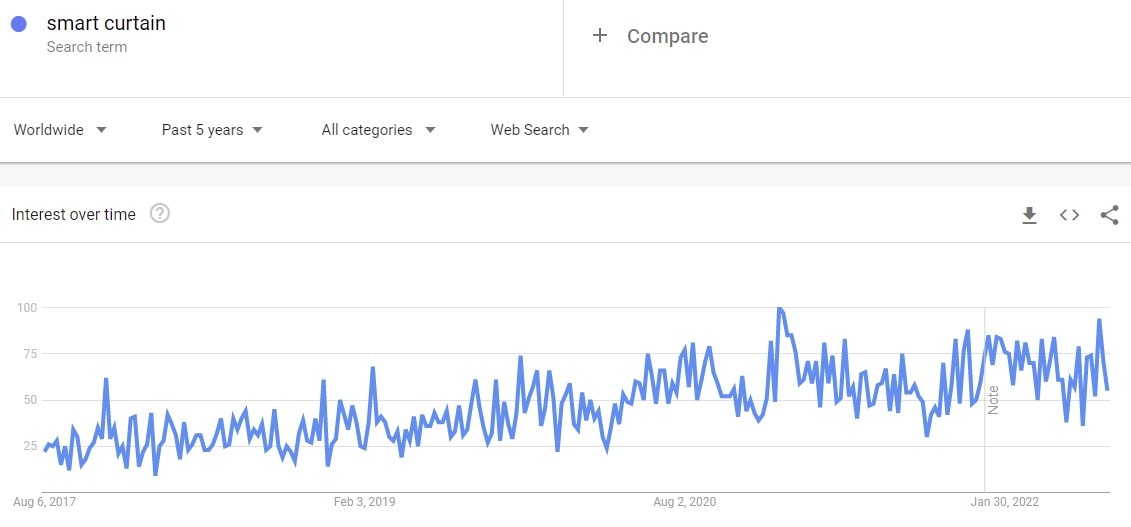Image resolution: width=1131 pixels, height=527 pixels.
Task: Click the highest peak of the trend line
Action: pyautogui.click(x=779, y=309)
